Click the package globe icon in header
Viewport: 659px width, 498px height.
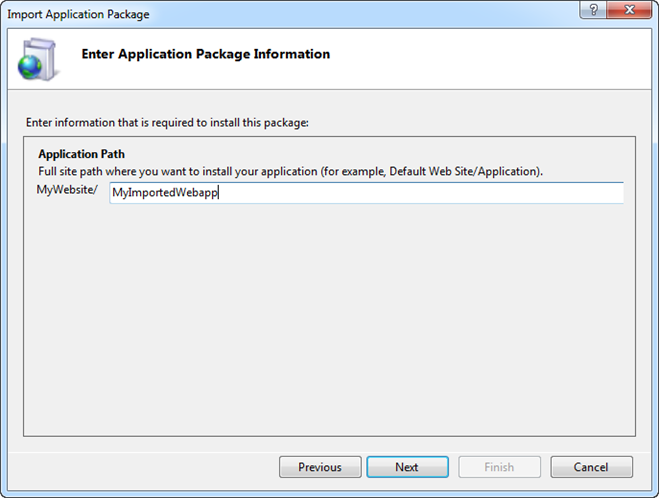tap(37, 59)
